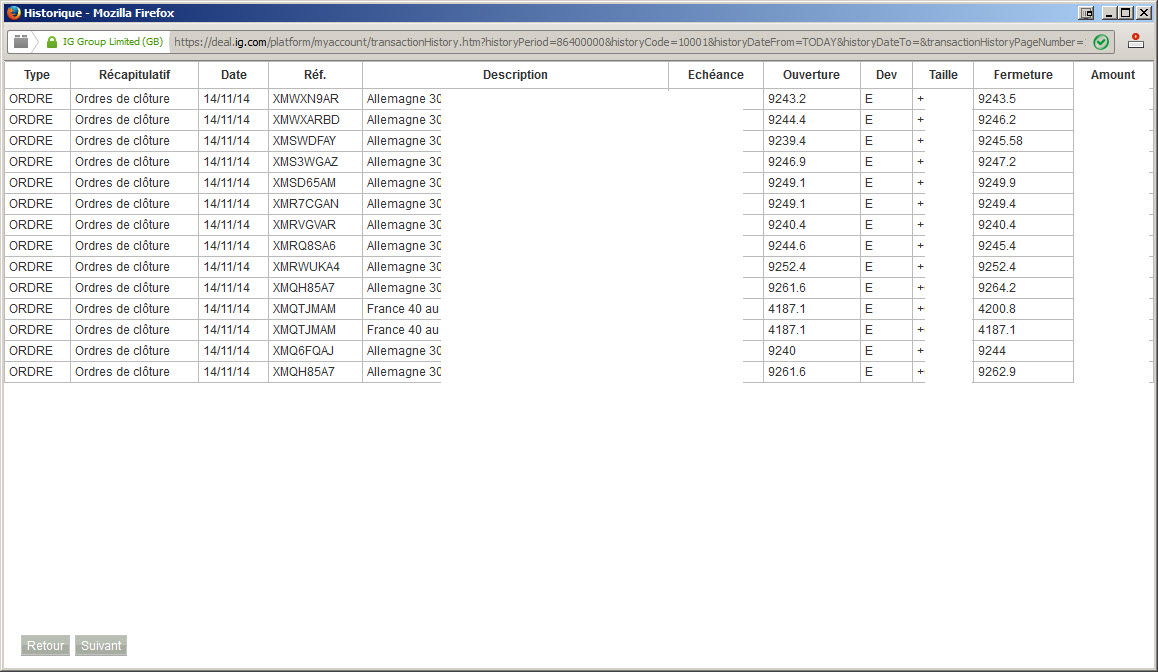
Task: Focus the transactionHistory URL field
Action: click(629, 42)
